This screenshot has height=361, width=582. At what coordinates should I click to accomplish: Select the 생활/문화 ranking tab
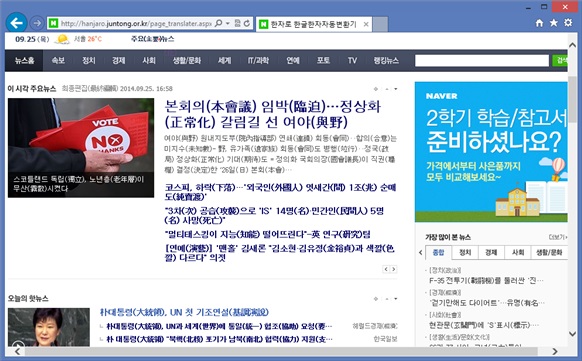coord(549,252)
